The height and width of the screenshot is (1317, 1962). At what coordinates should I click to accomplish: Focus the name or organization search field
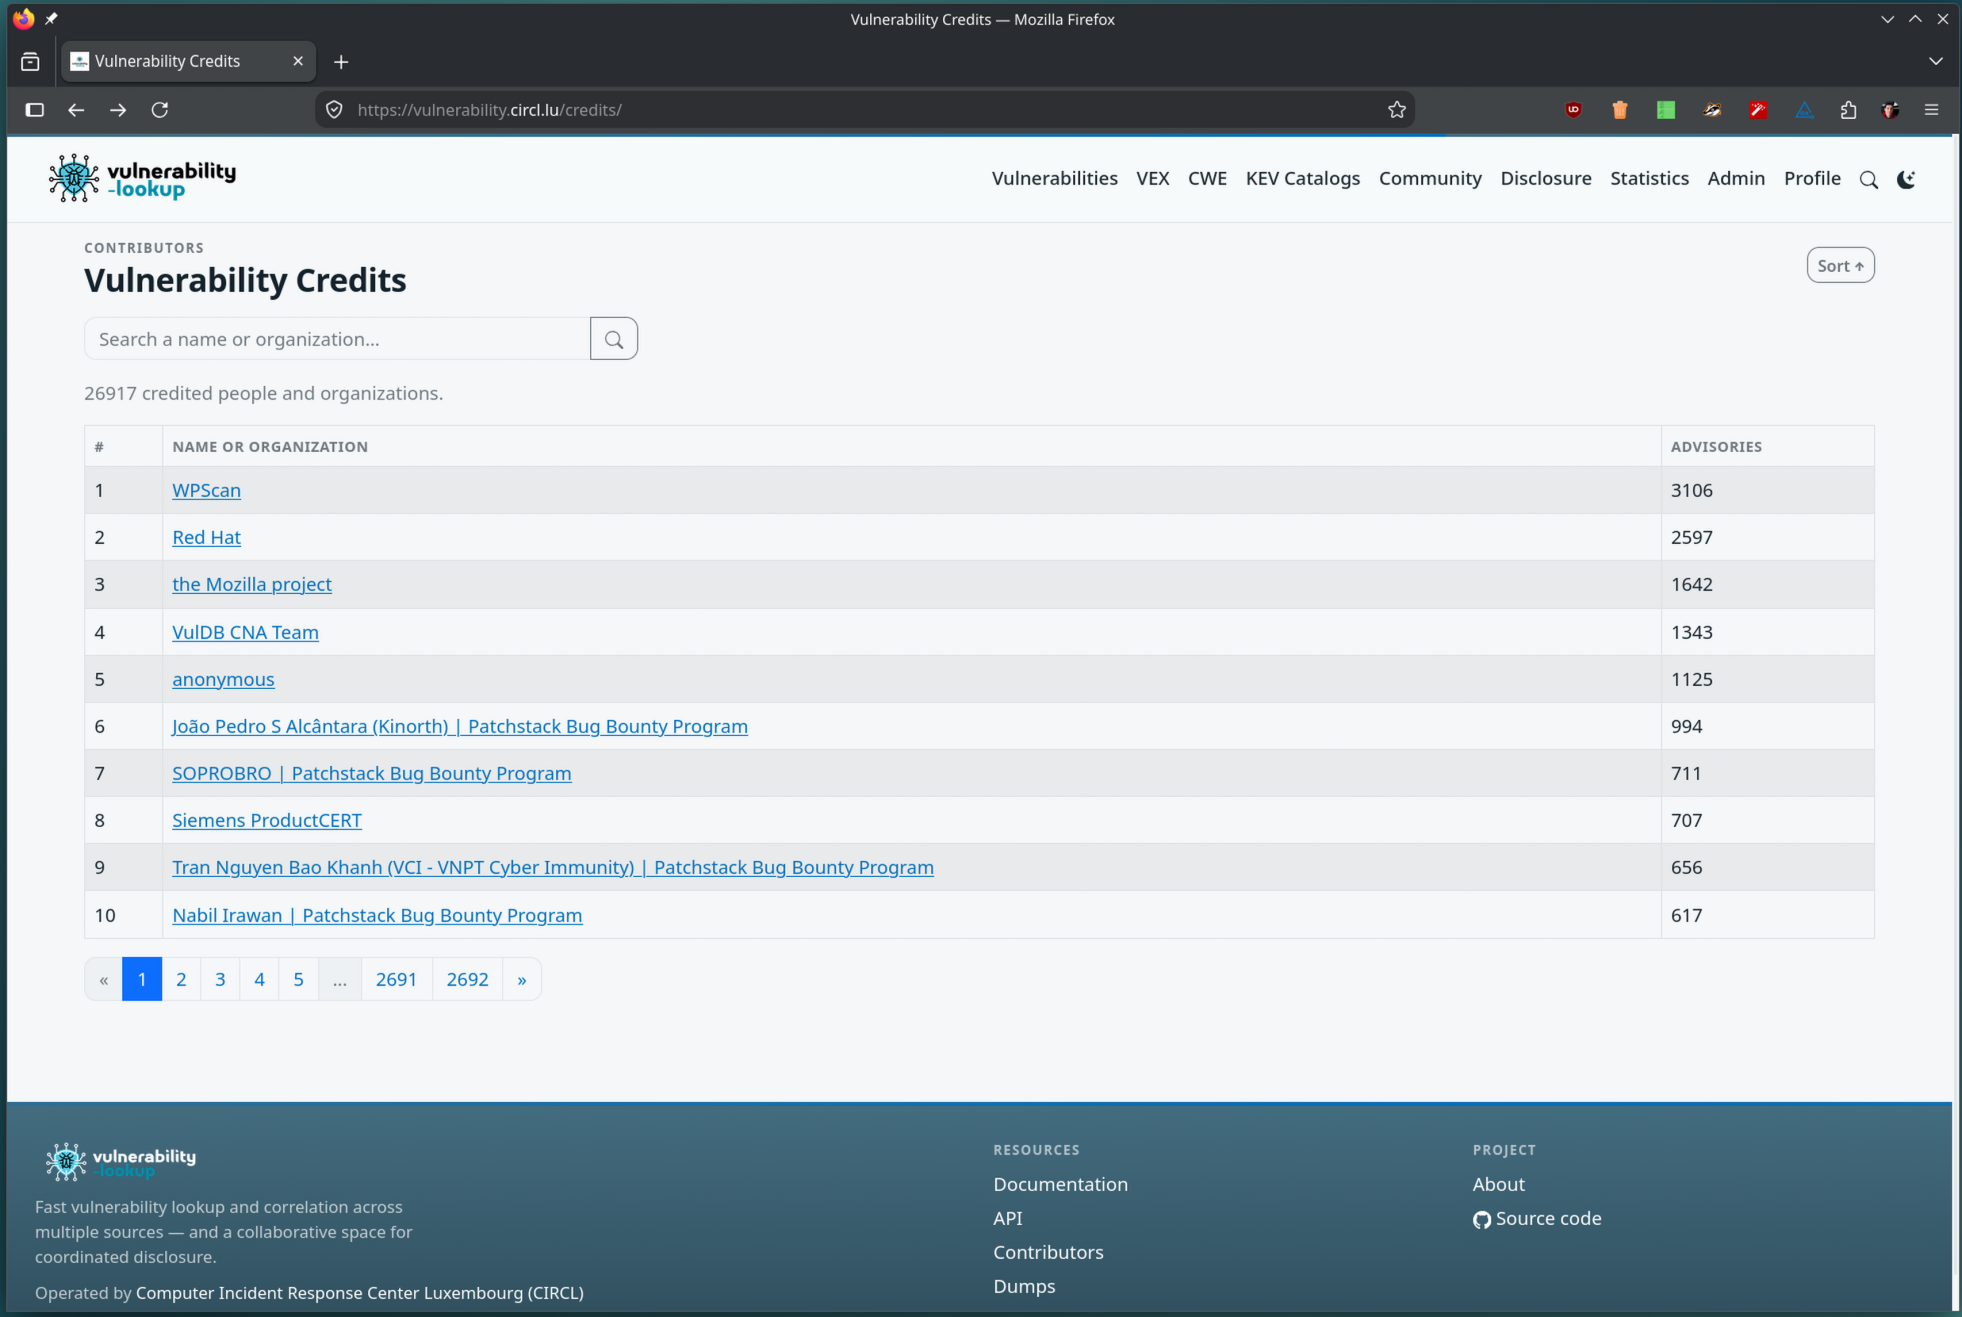click(x=338, y=339)
